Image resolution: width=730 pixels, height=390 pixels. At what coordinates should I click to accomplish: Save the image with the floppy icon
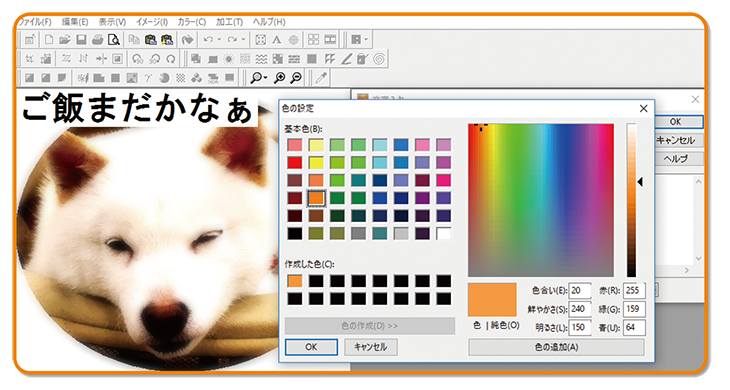click(x=81, y=40)
